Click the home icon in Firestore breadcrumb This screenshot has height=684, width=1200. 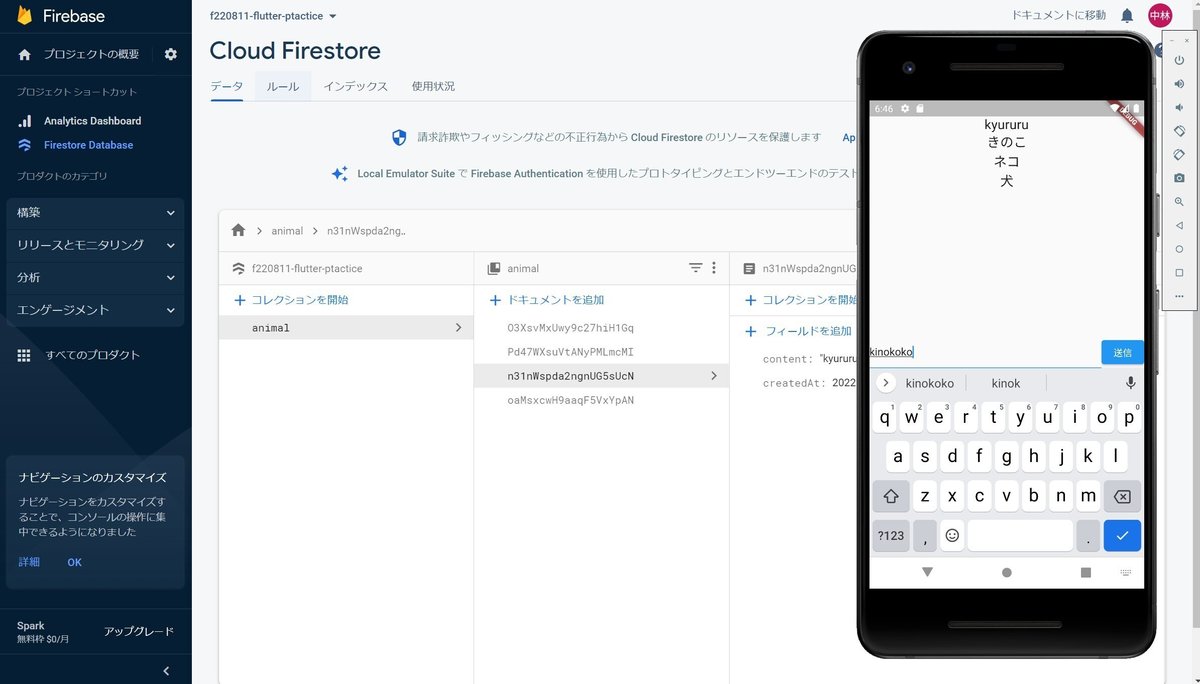pos(238,230)
